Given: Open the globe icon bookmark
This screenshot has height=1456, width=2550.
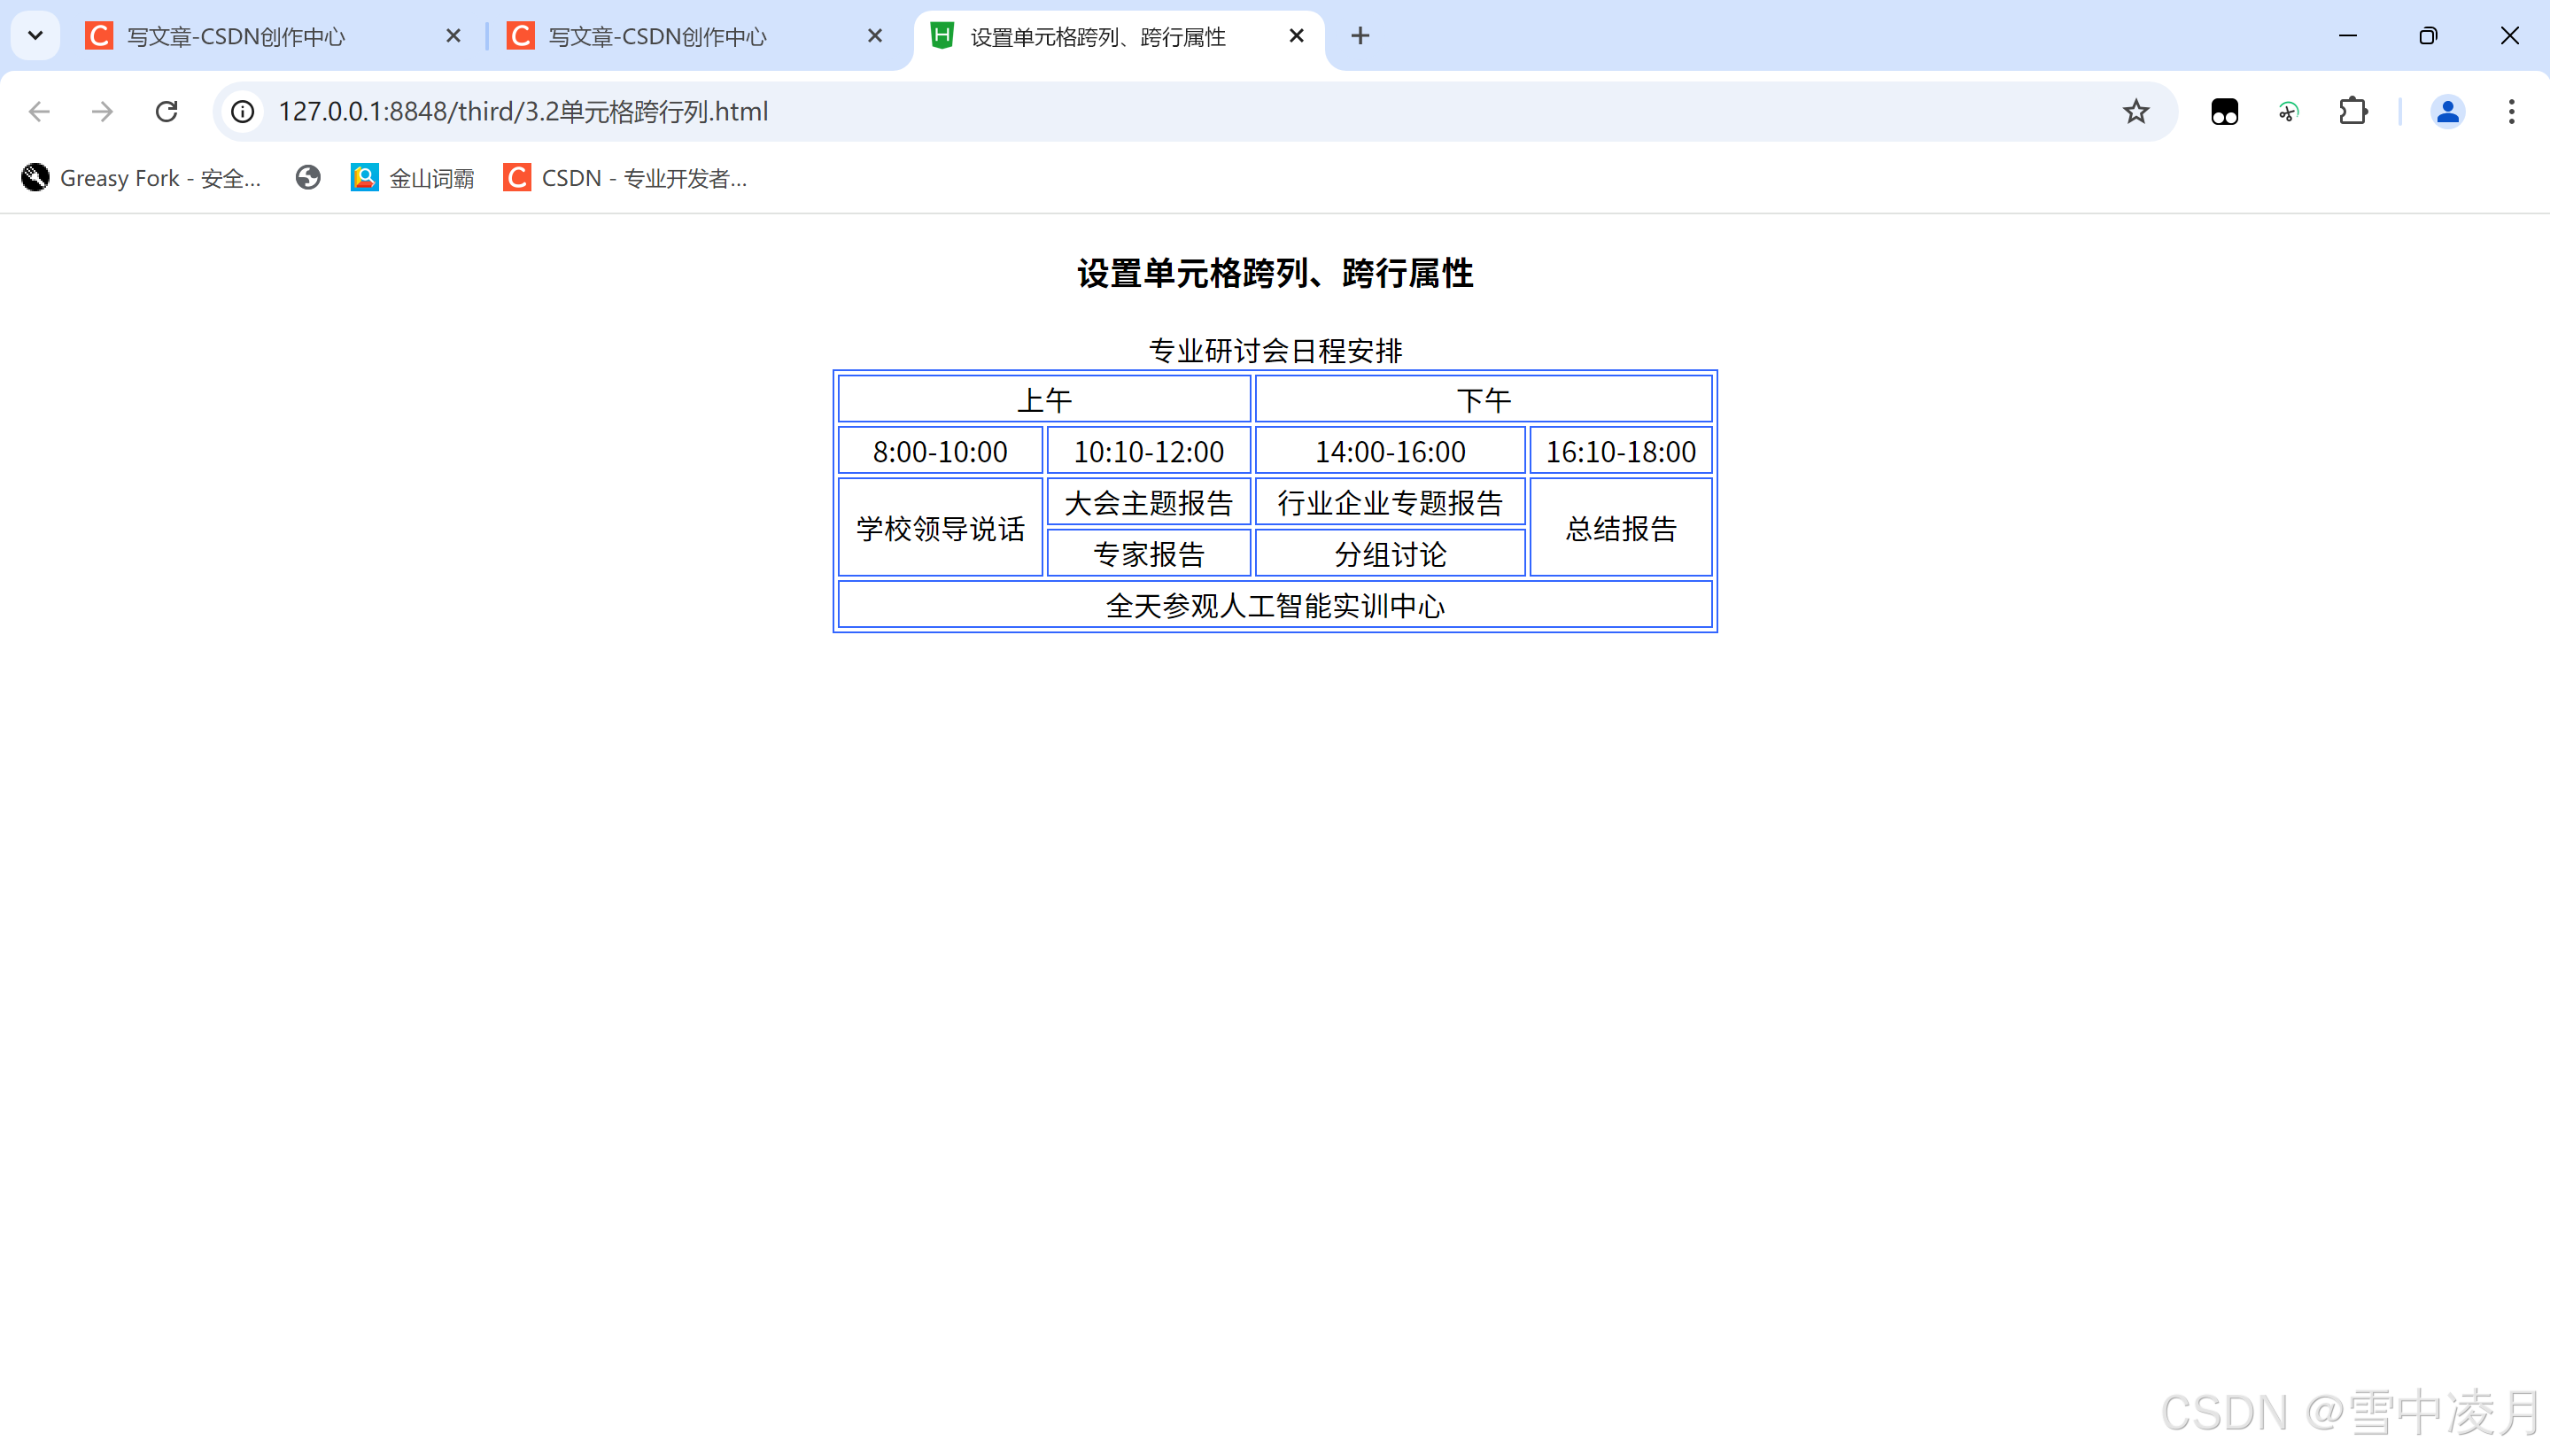Looking at the screenshot, I should tap(308, 178).
